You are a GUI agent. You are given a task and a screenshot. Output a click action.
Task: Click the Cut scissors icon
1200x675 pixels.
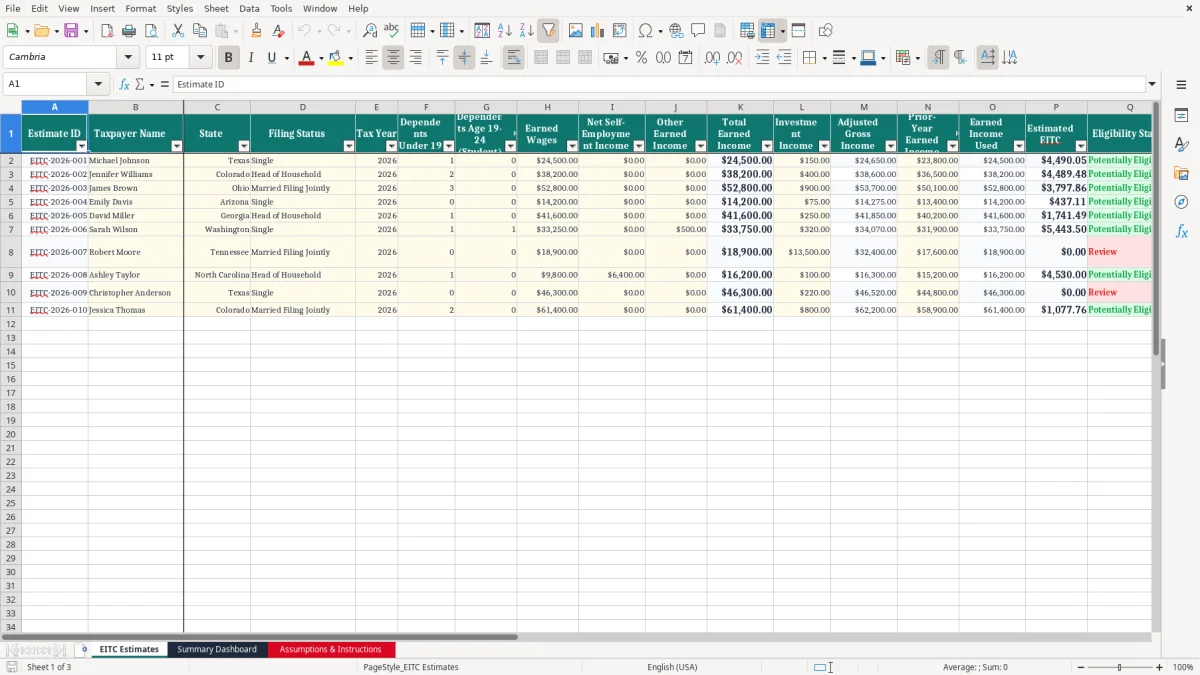pyautogui.click(x=178, y=31)
